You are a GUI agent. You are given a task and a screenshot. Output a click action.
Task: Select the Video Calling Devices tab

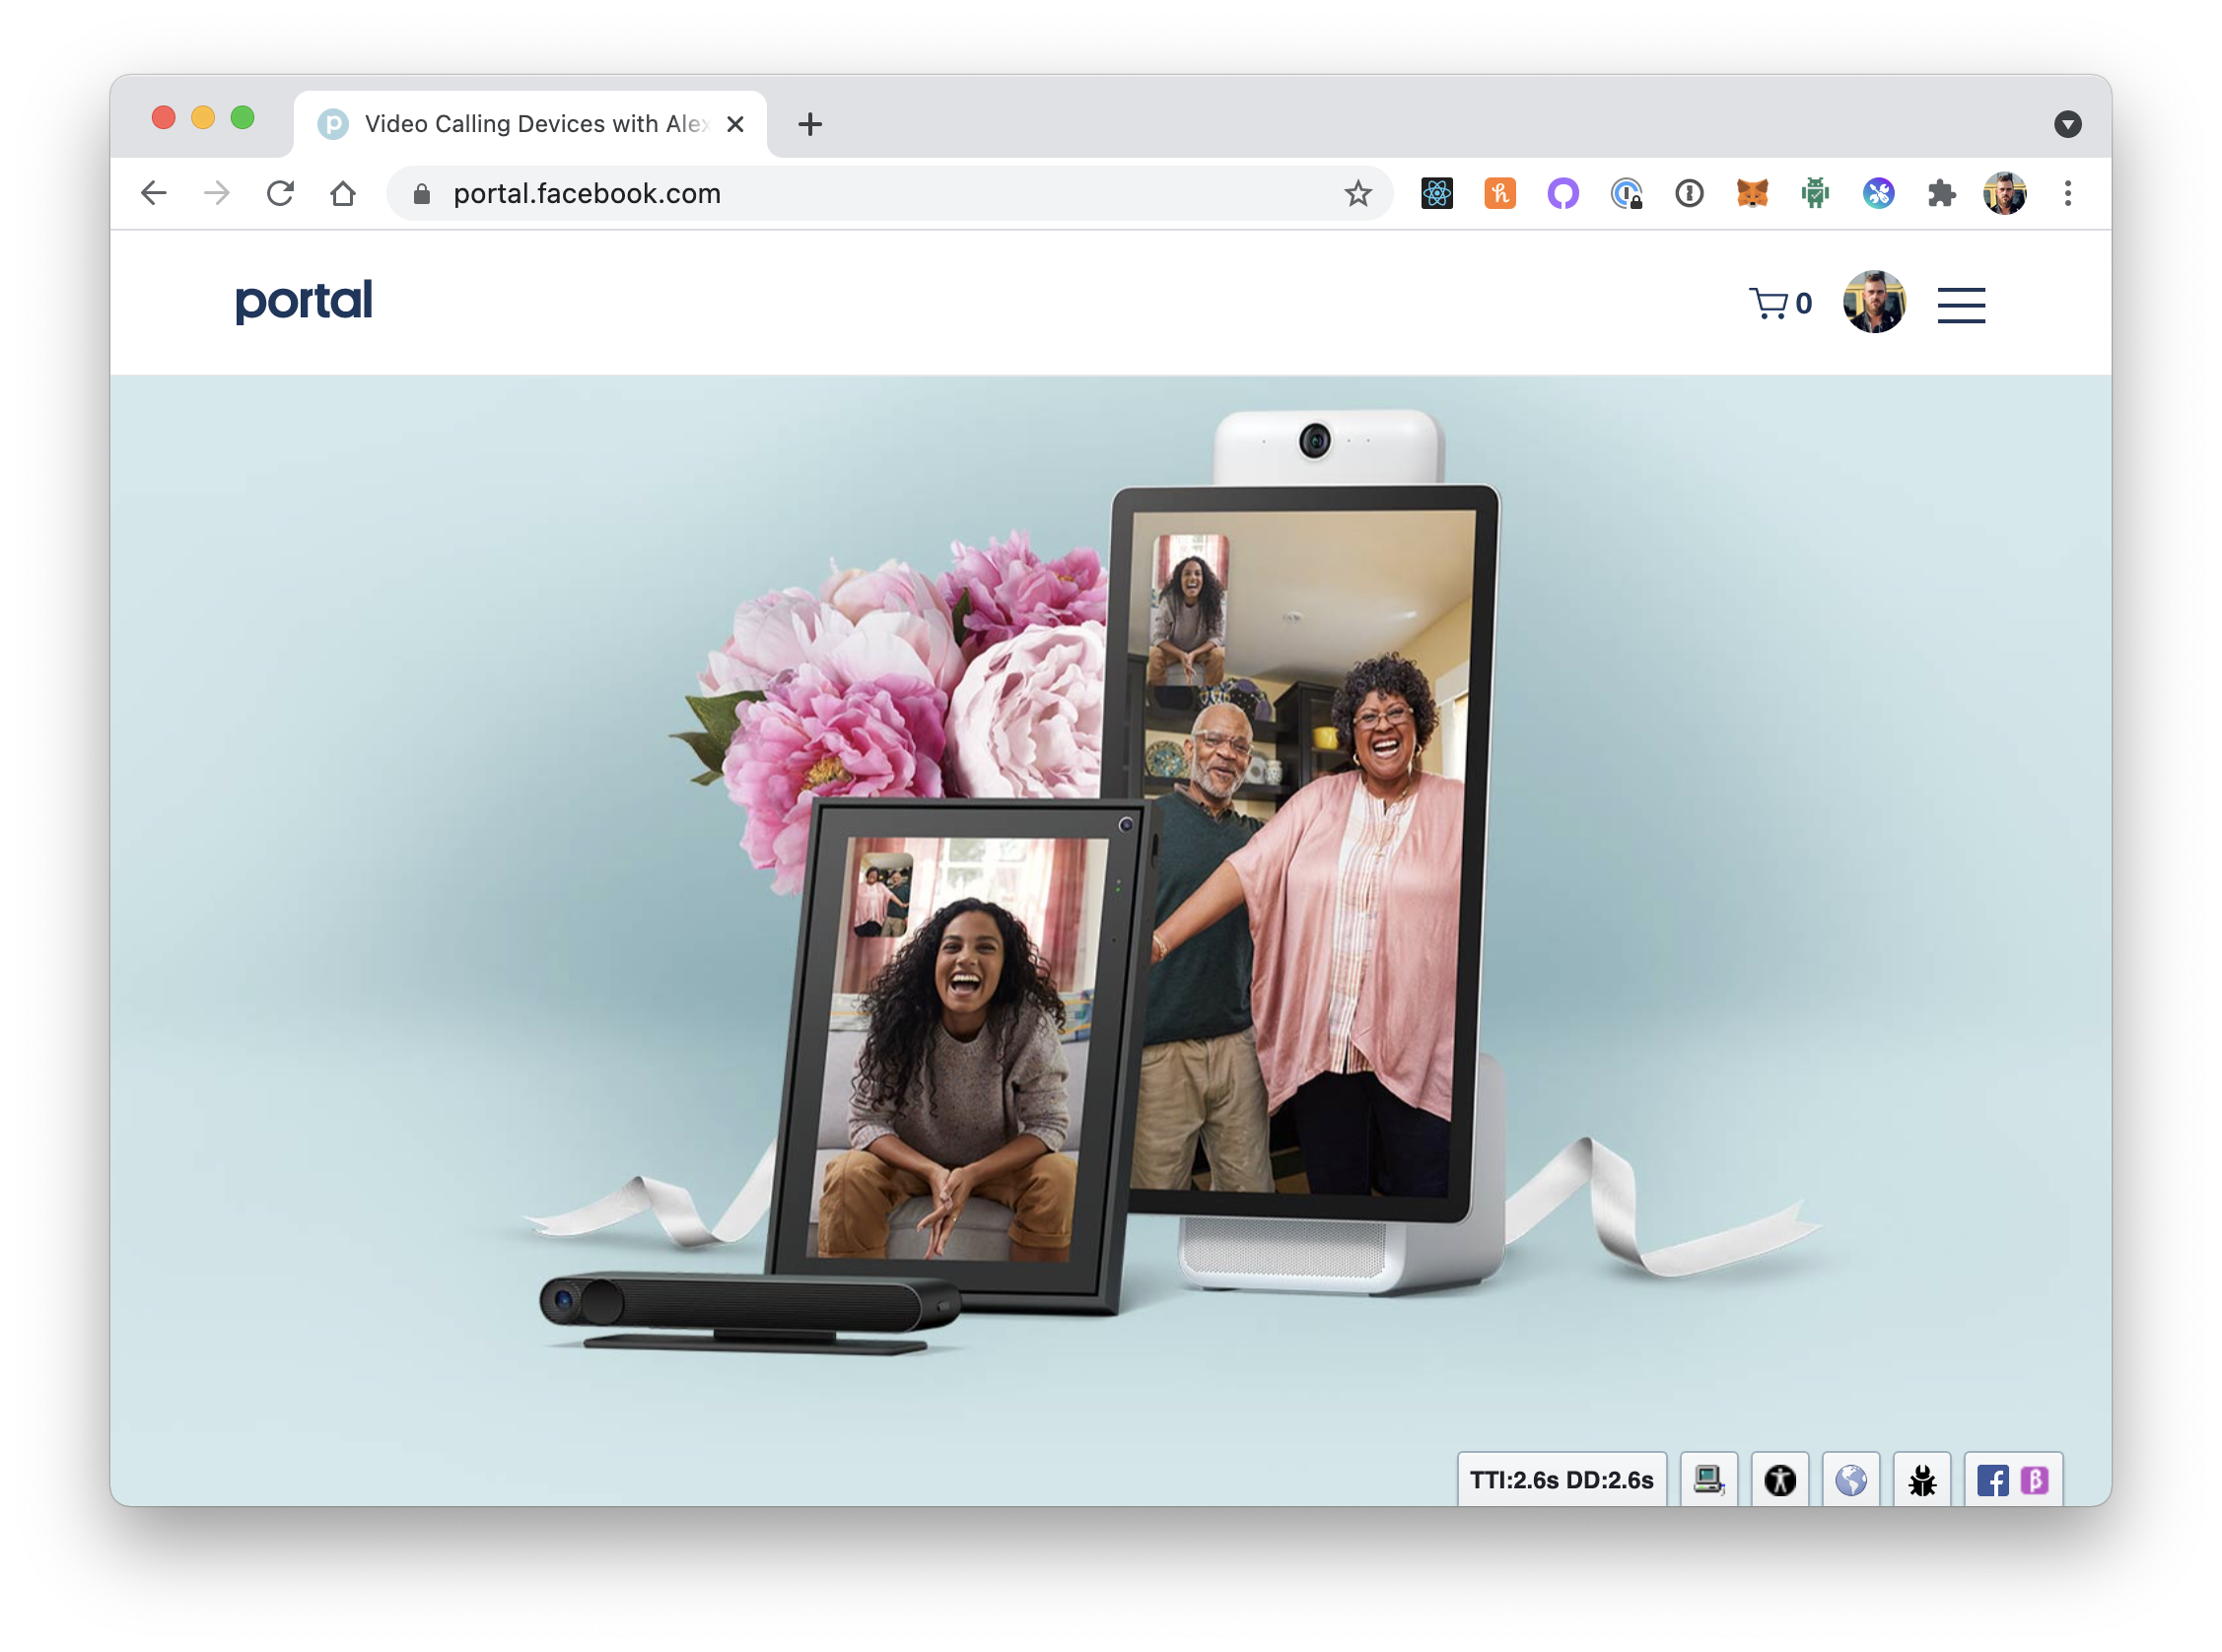[530, 124]
